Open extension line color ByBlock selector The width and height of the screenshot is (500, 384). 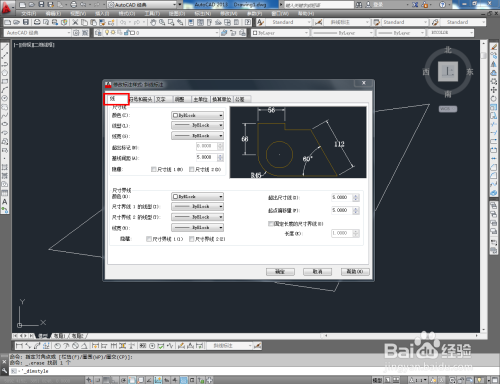tap(197, 197)
